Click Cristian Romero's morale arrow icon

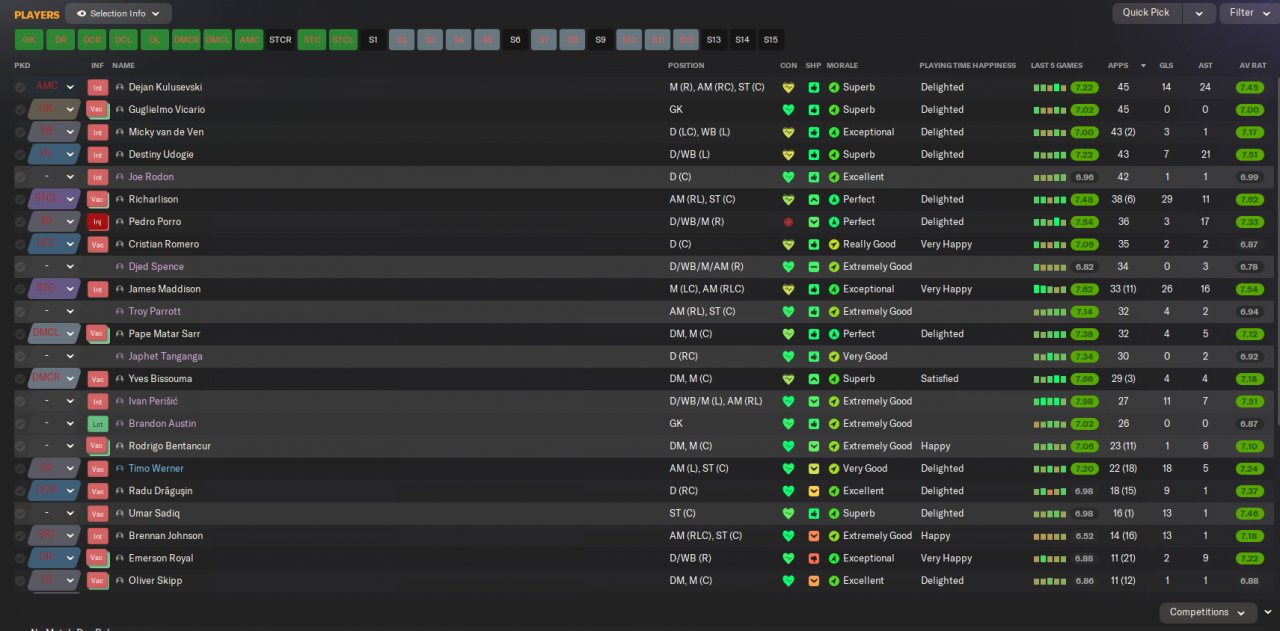pyautogui.click(x=834, y=244)
